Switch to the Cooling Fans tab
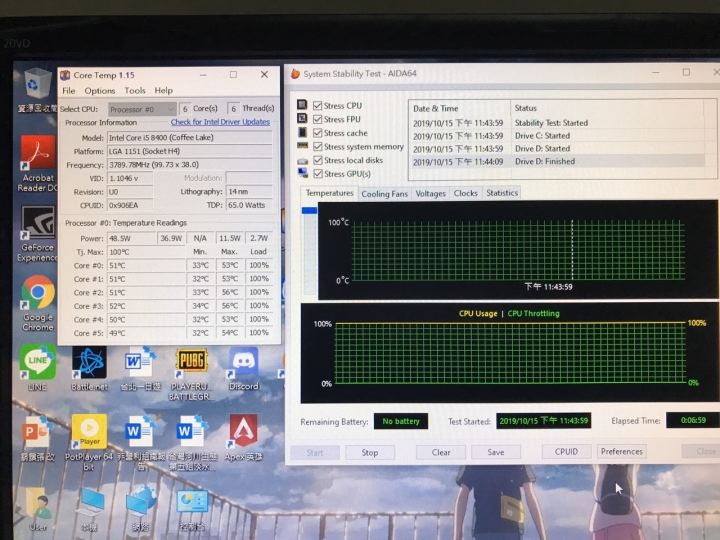The image size is (720, 540). coord(384,194)
